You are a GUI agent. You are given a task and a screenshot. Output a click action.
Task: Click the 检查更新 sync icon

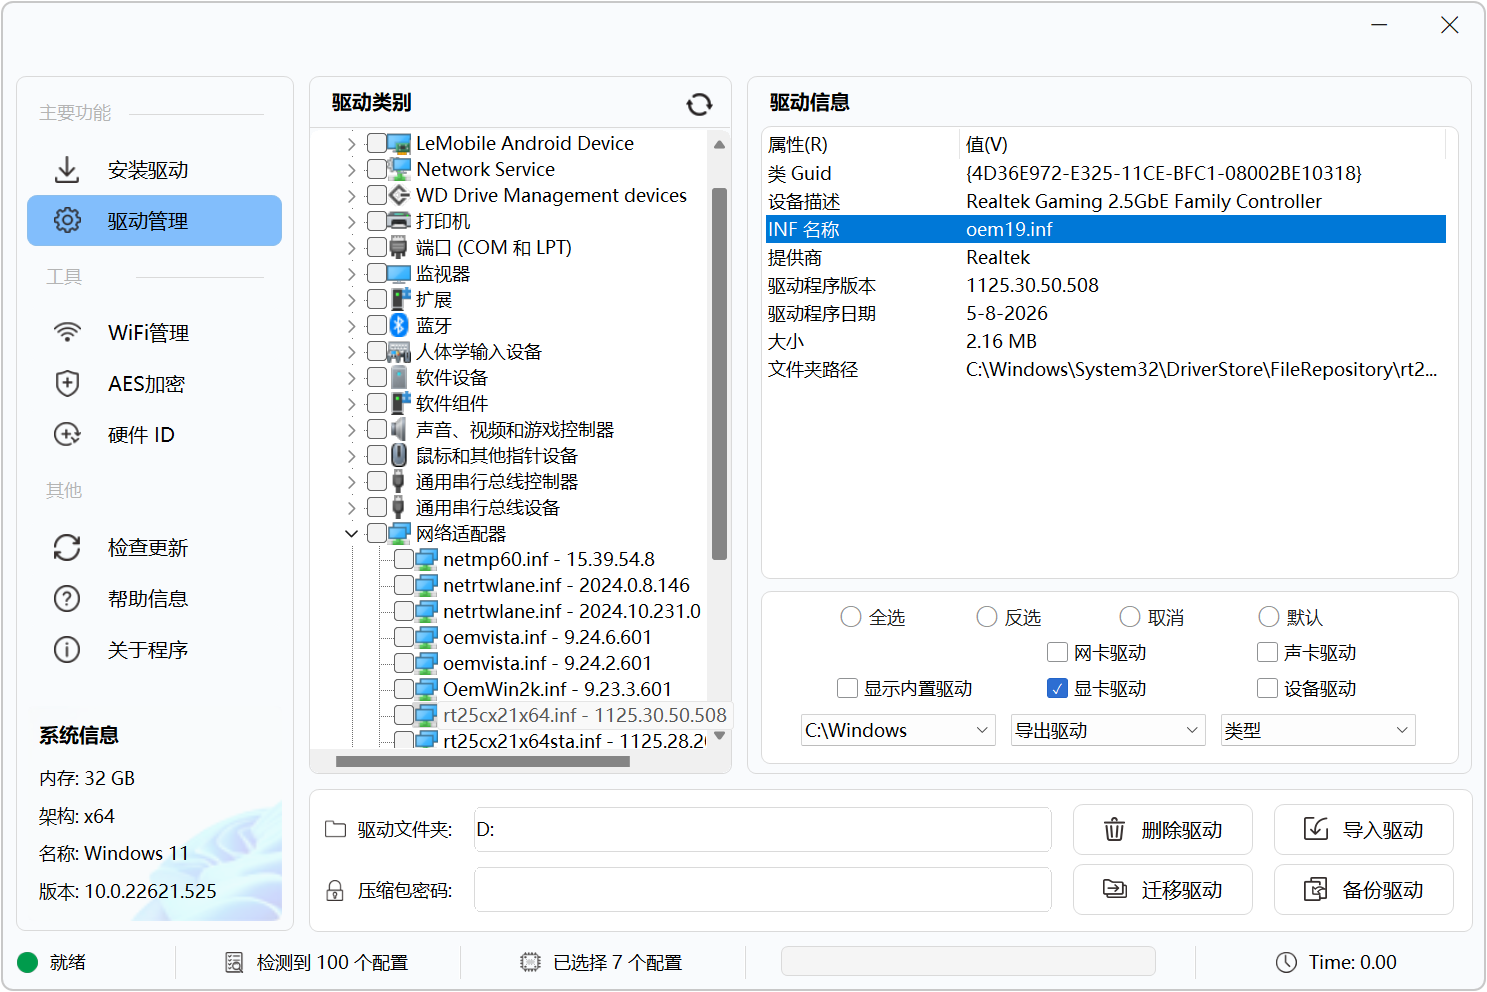click(67, 547)
